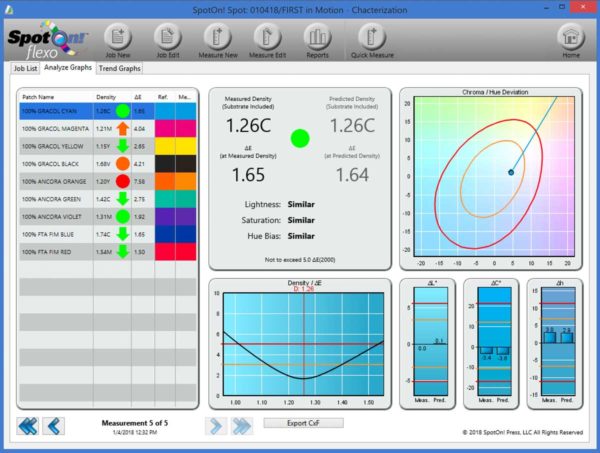This screenshot has width=600, height=453.
Task: Click the orange circle for GRACOL BLACK
Action: (x=123, y=164)
